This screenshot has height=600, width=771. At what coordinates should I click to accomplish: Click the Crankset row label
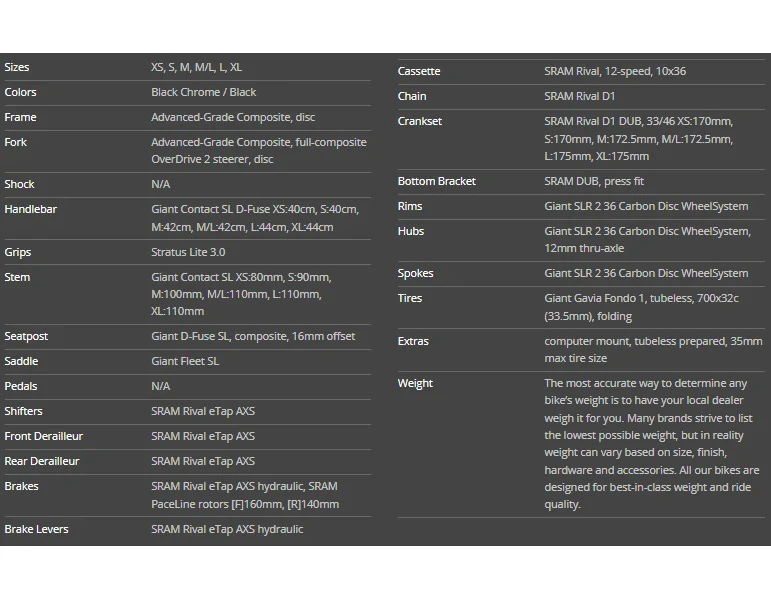(x=419, y=121)
